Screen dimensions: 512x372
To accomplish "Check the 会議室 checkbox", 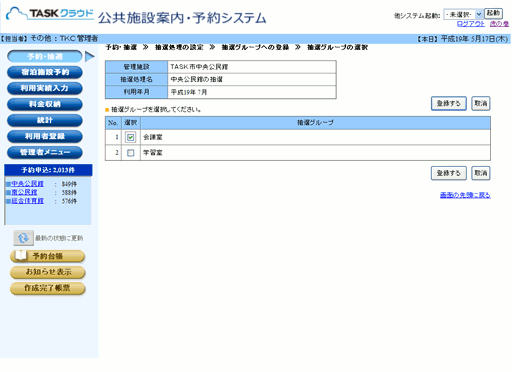I will tap(131, 137).
